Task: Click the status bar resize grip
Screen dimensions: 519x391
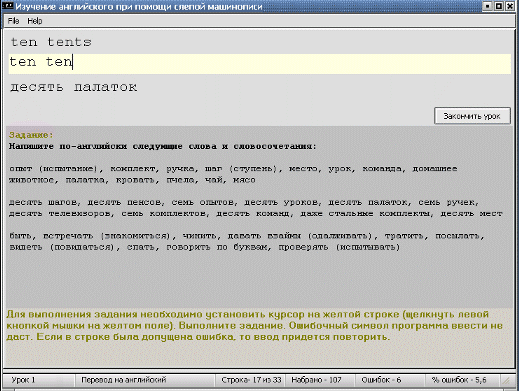Action: tap(506, 380)
